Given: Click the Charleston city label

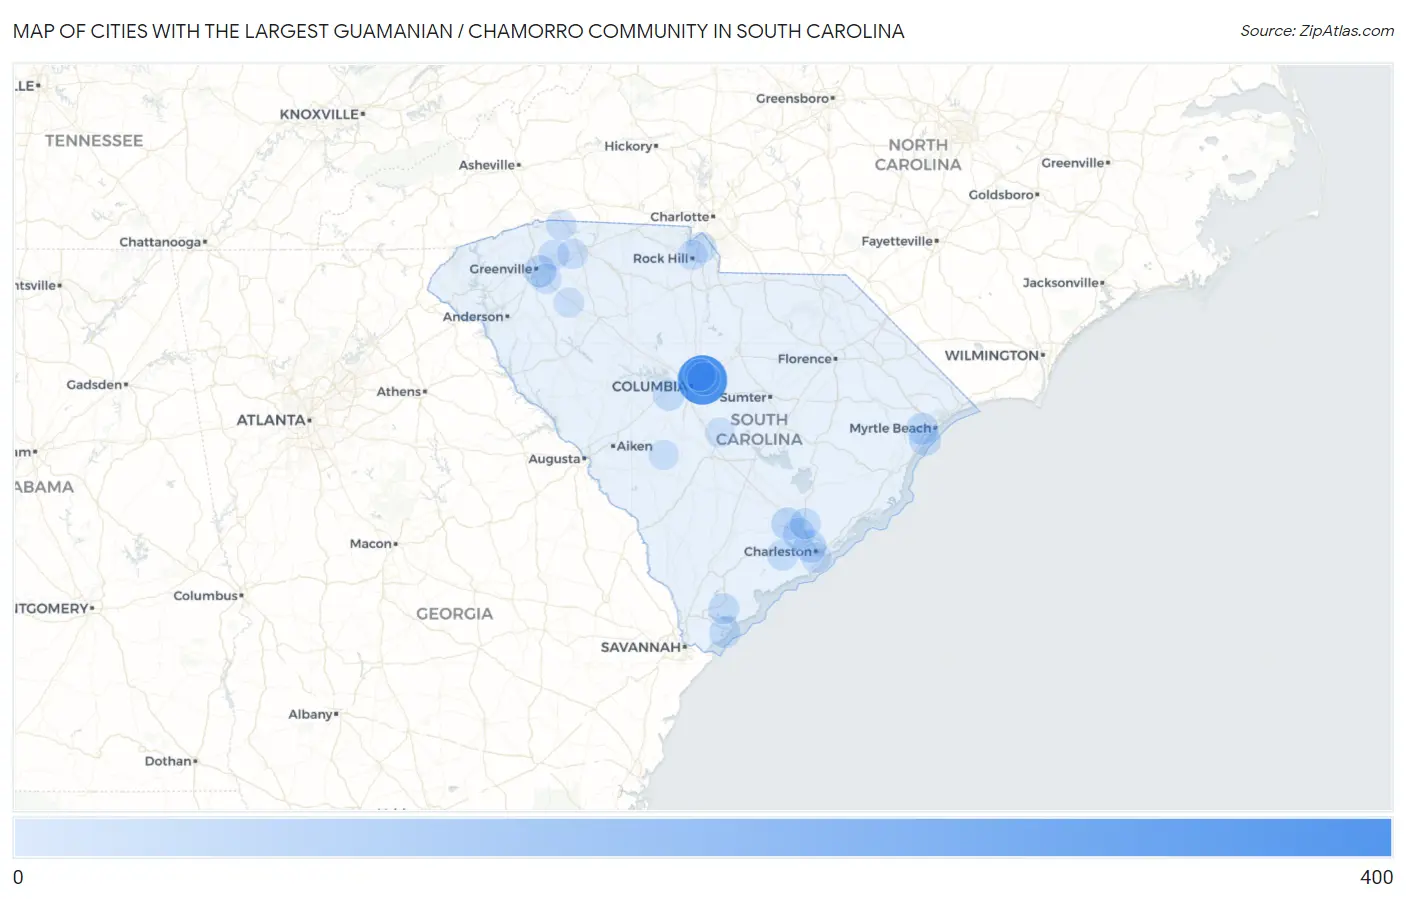Looking at the screenshot, I should [778, 551].
